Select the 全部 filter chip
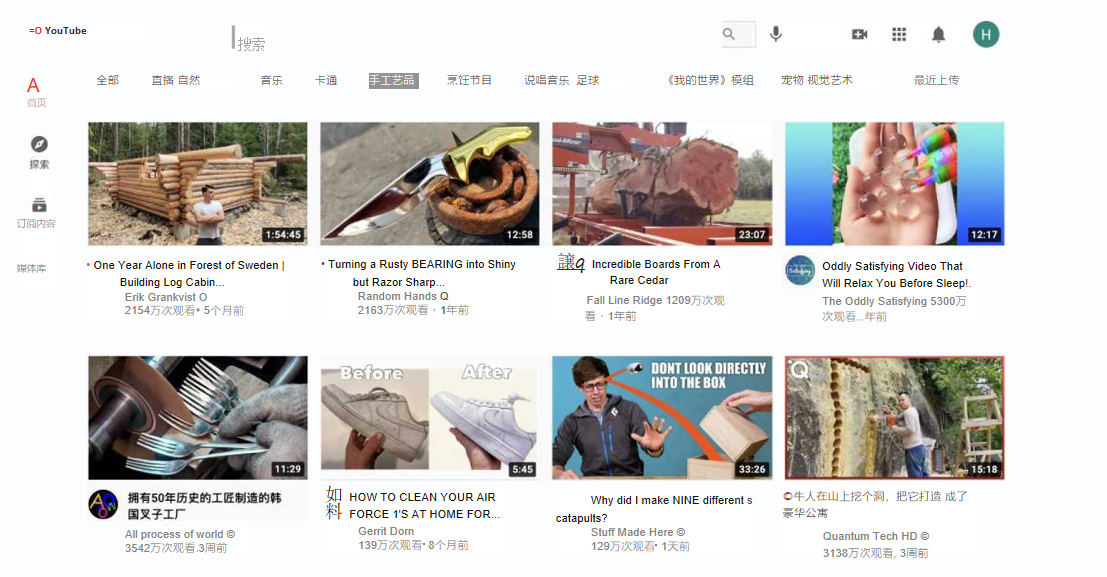This screenshot has width=1107, height=577. click(x=108, y=80)
